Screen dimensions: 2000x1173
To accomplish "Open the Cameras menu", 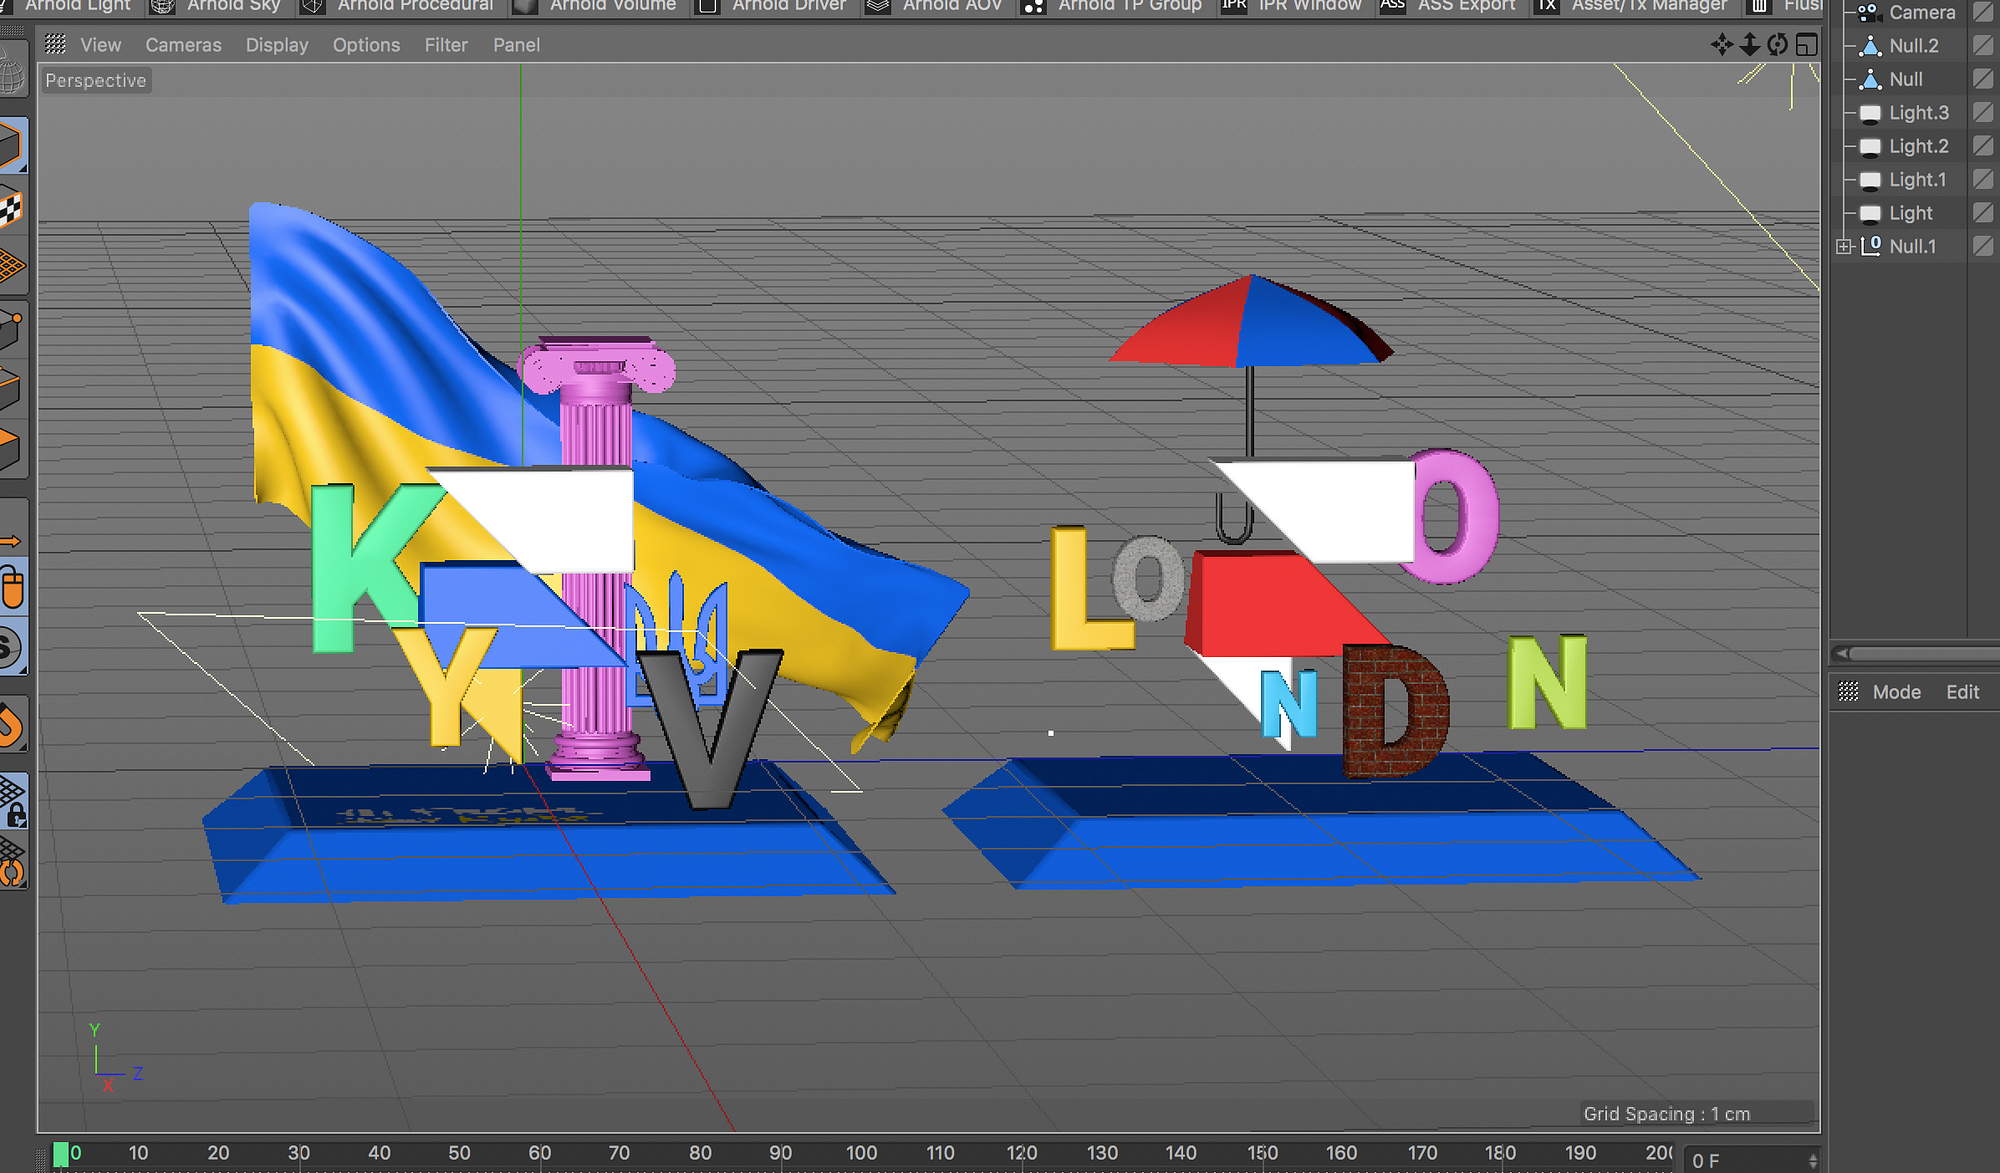I will tap(183, 45).
